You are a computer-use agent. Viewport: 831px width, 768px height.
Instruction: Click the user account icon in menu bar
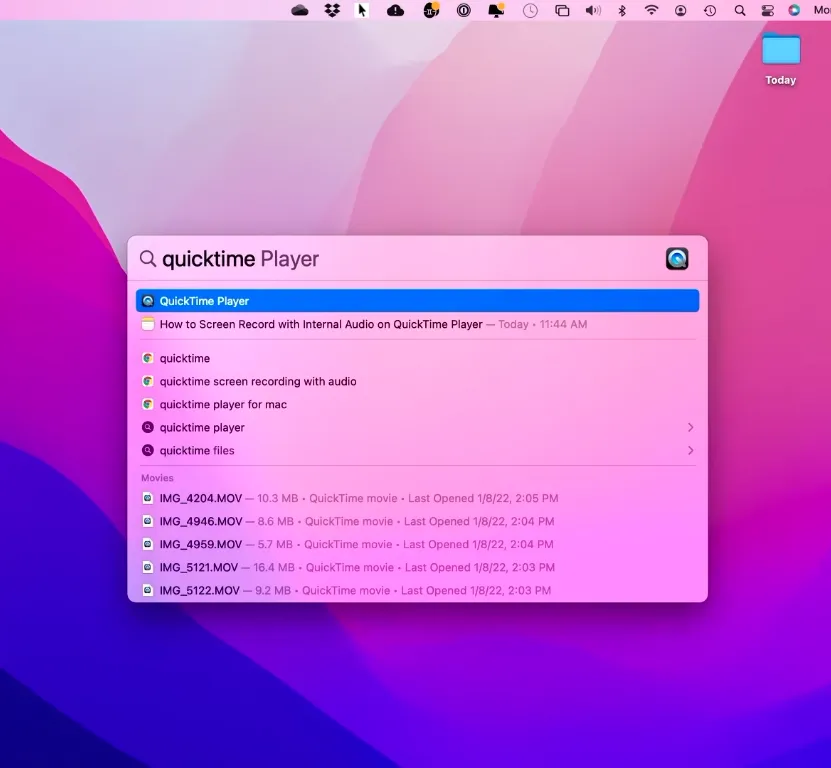[x=680, y=11]
